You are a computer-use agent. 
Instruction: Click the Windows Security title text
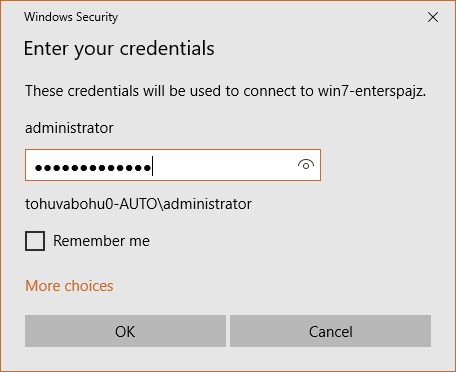tap(71, 17)
